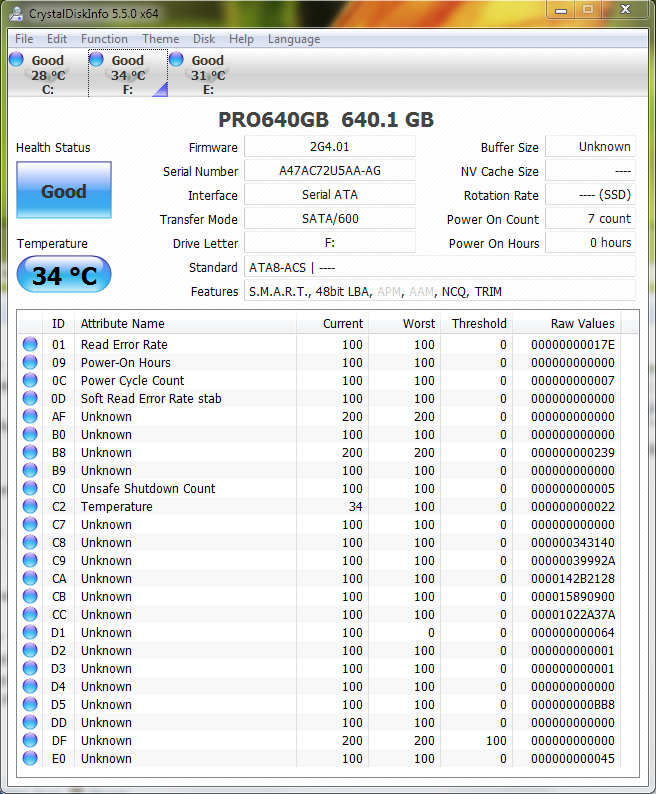Image resolution: width=656 pixels, height=794 pixels.
Task: Open the Language menu
Action: pos(294,39)
